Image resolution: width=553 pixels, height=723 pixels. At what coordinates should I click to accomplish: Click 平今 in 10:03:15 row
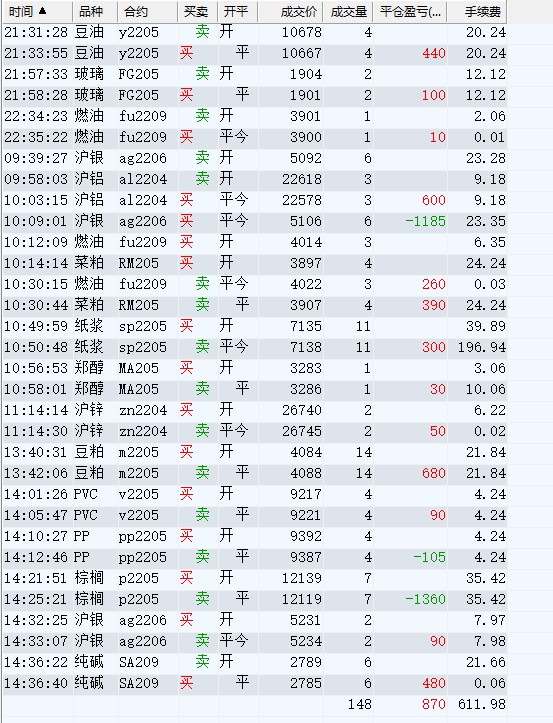pyautogui.click(x=234, y=200)
